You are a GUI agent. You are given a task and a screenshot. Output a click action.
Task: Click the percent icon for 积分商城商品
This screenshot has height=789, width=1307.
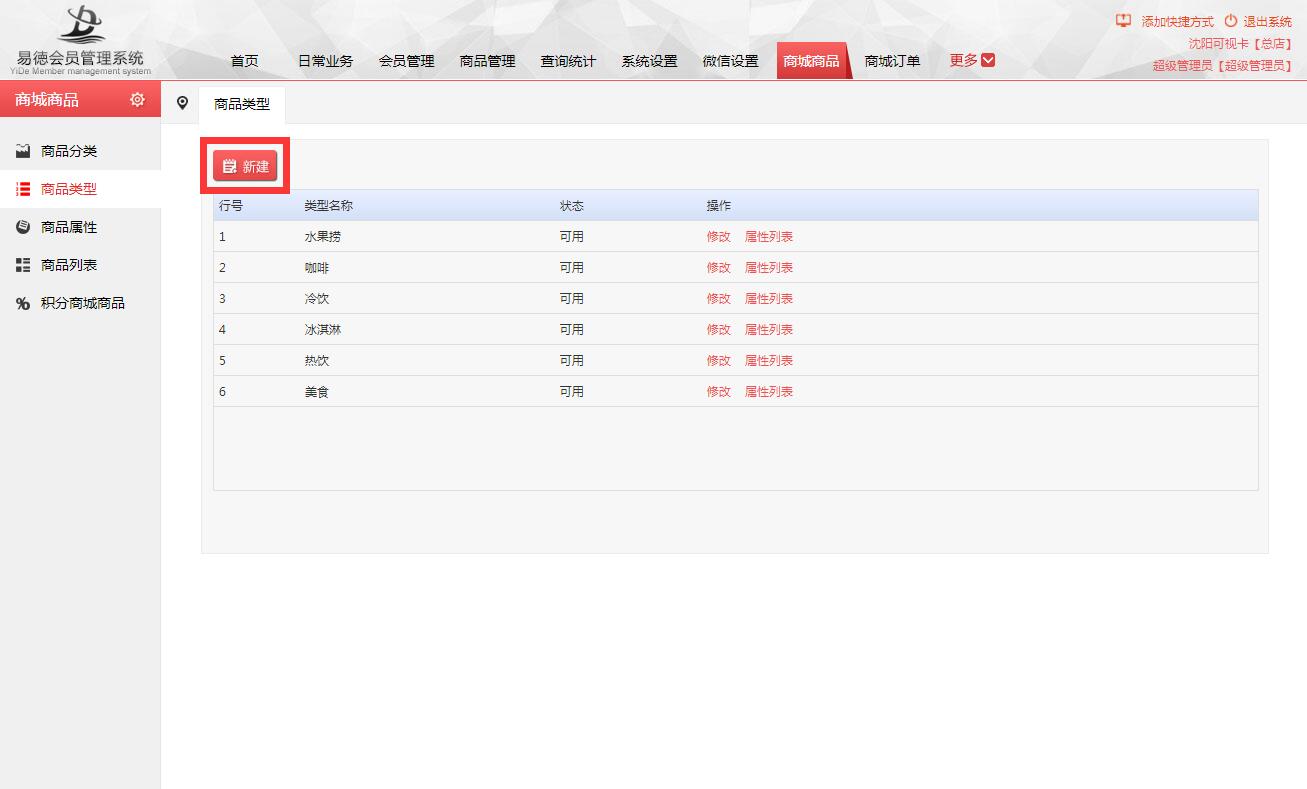coord(23,303)
